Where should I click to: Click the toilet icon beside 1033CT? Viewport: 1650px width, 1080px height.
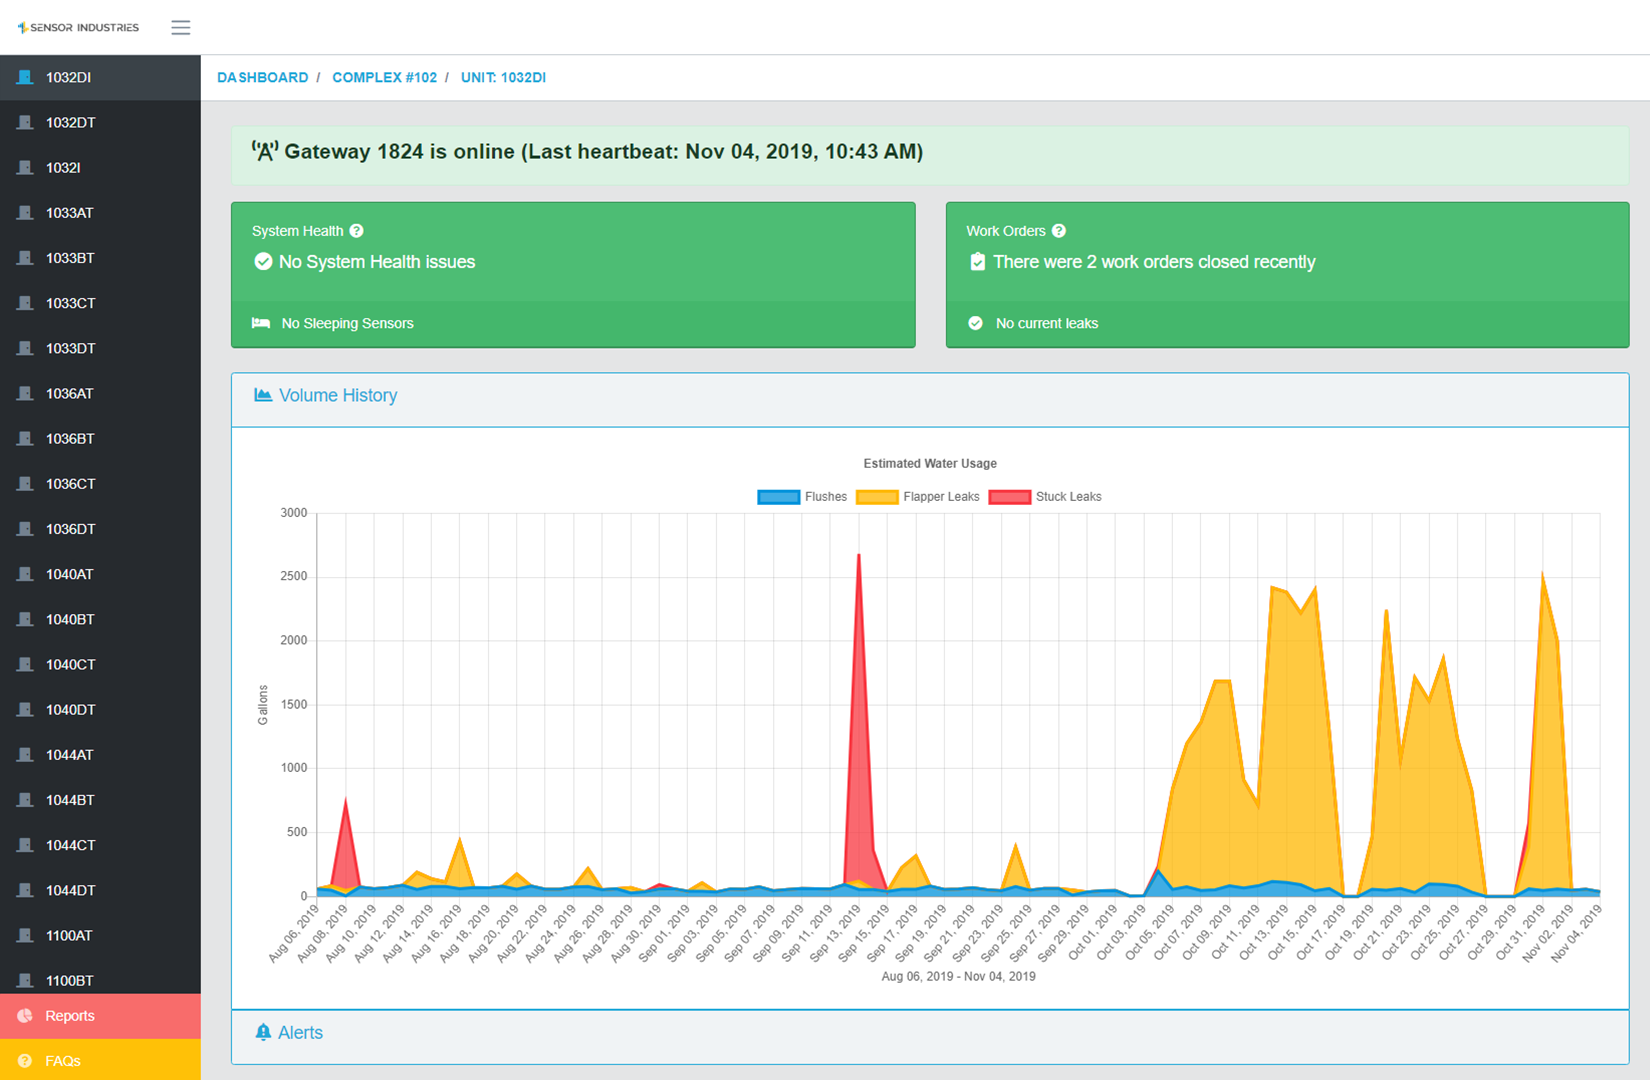(25, 302)
